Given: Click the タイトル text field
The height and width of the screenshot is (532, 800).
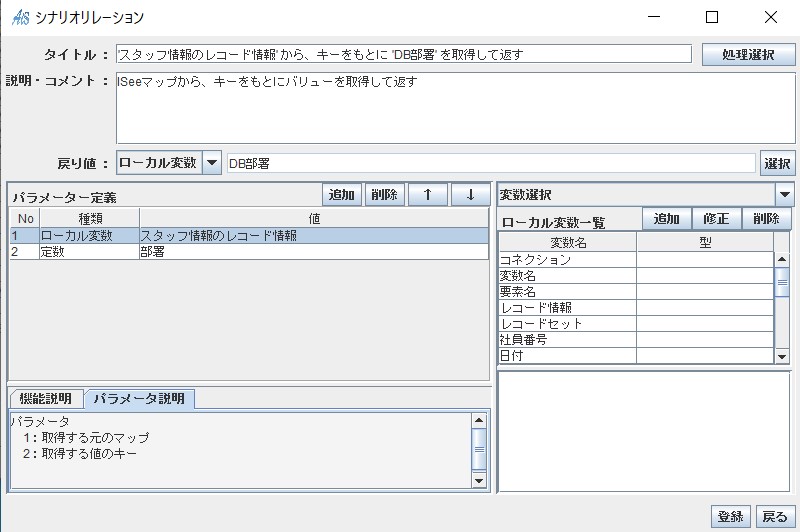Looking at the screenshot, I should 403,54.
